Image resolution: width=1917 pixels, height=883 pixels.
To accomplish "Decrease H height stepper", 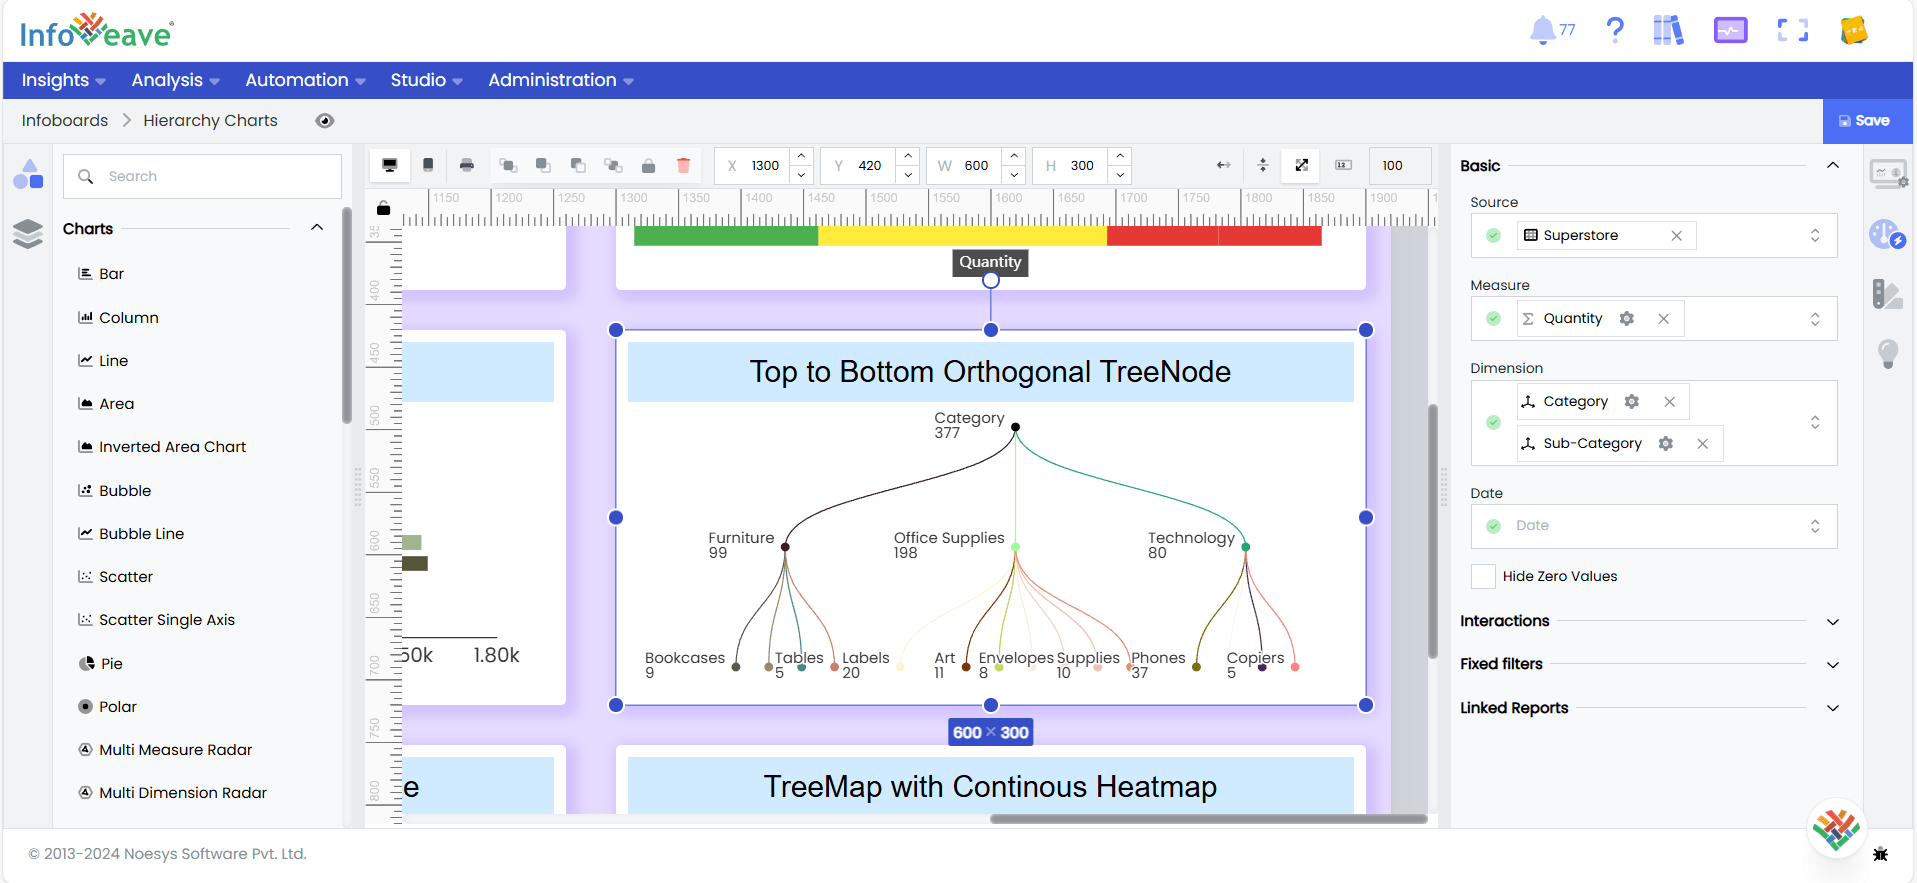I will 1121,174.
